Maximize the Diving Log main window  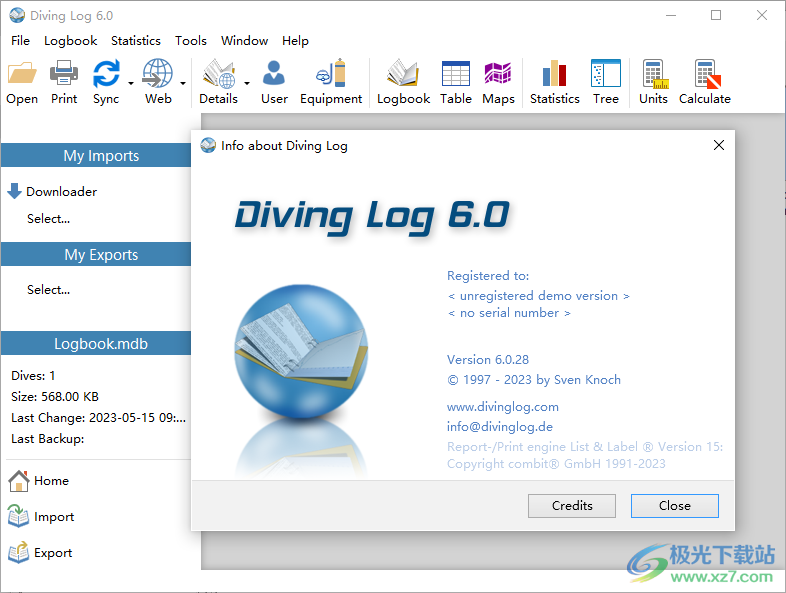point(716,16)
